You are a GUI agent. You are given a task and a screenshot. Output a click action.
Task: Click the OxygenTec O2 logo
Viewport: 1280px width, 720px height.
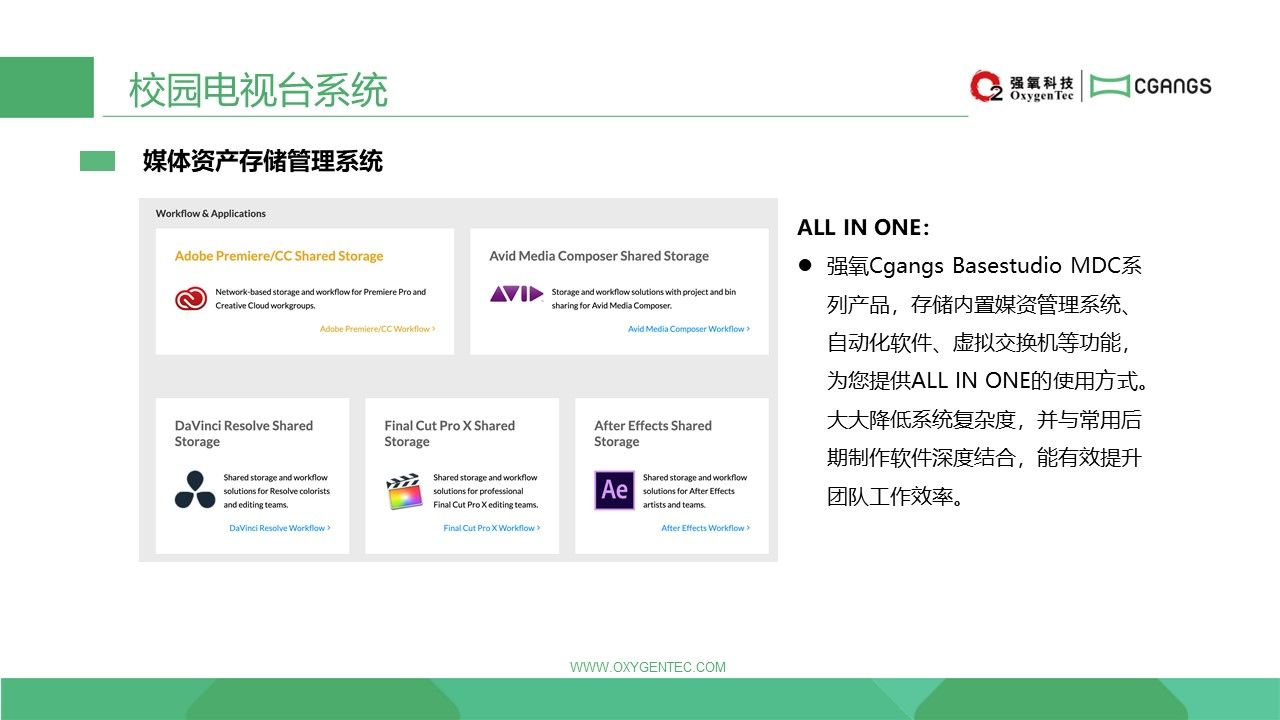[x=1022, y=87]
